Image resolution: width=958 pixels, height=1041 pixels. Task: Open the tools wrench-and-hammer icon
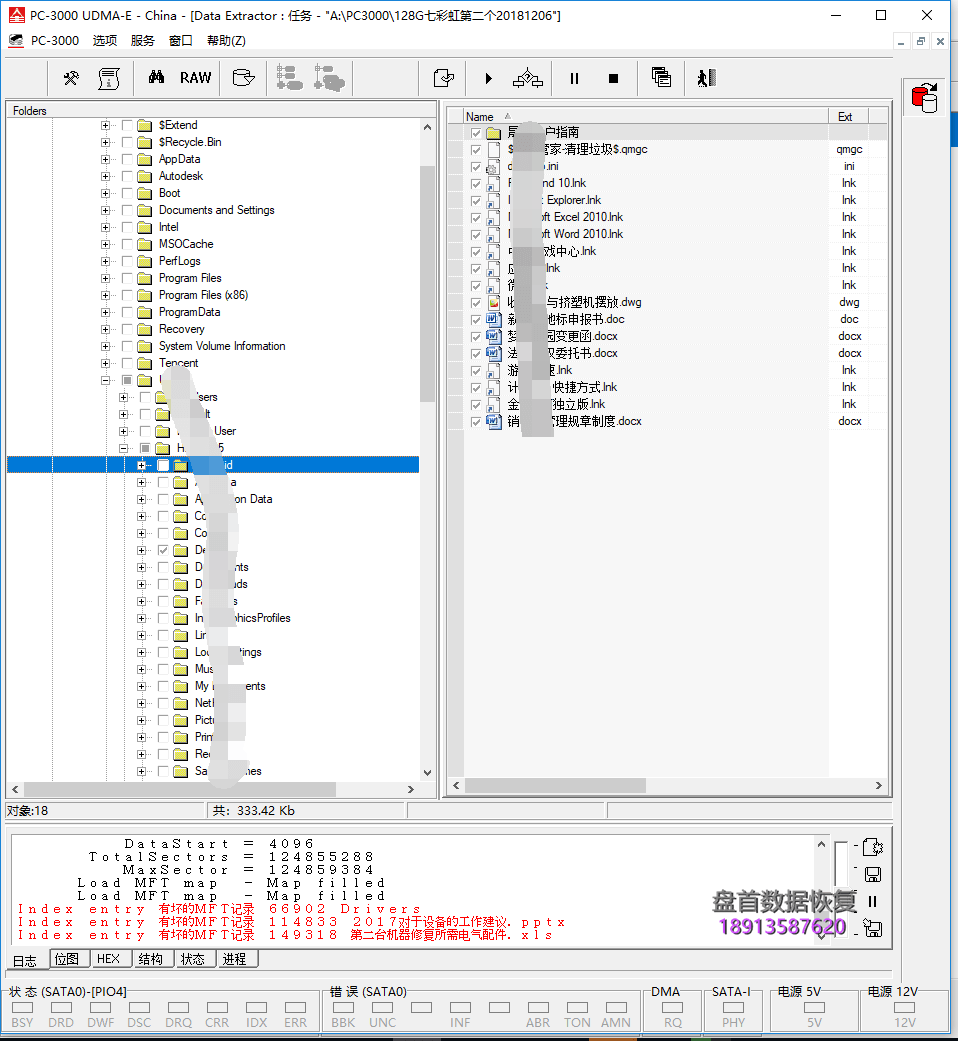point(71,78)
